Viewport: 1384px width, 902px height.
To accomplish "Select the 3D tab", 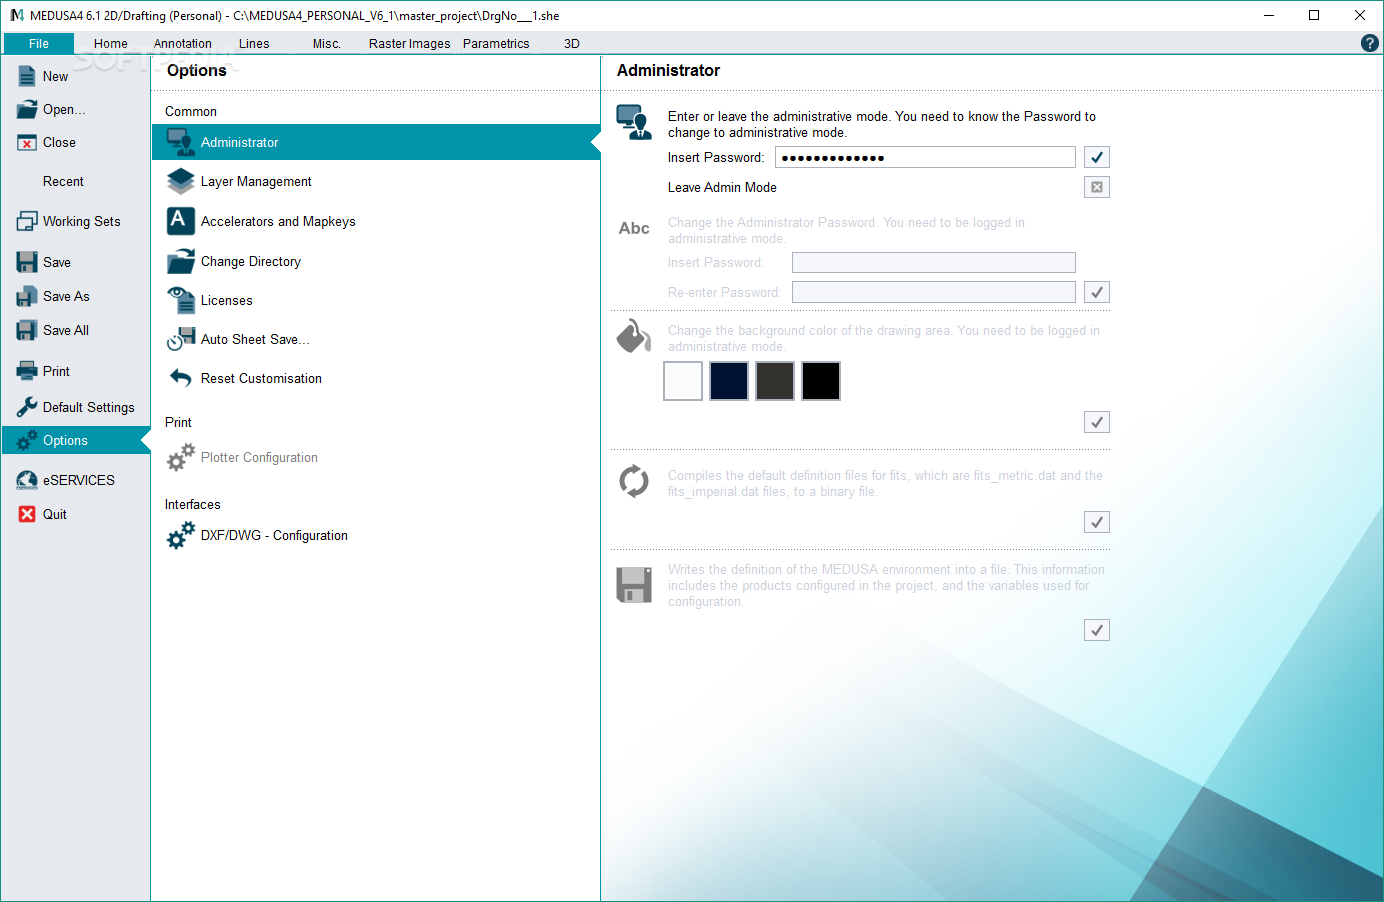I will click(x=572, y=44).
